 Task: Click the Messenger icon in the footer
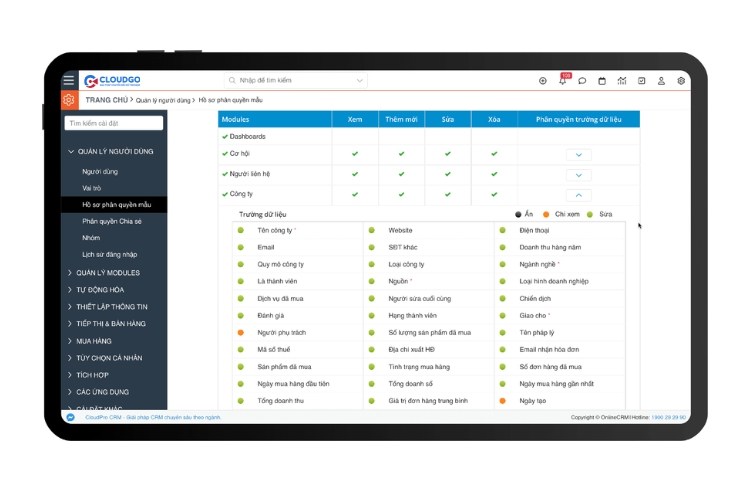click(x=70, y=417)
